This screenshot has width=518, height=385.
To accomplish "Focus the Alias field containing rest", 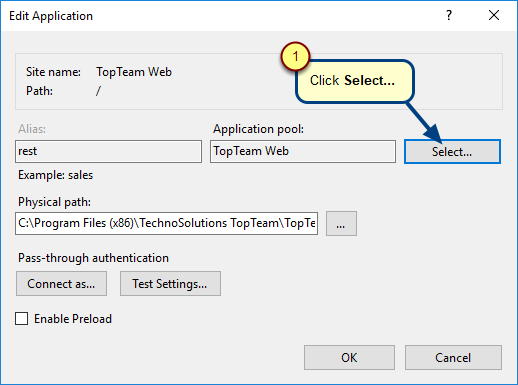I will [x=108, y=151].
